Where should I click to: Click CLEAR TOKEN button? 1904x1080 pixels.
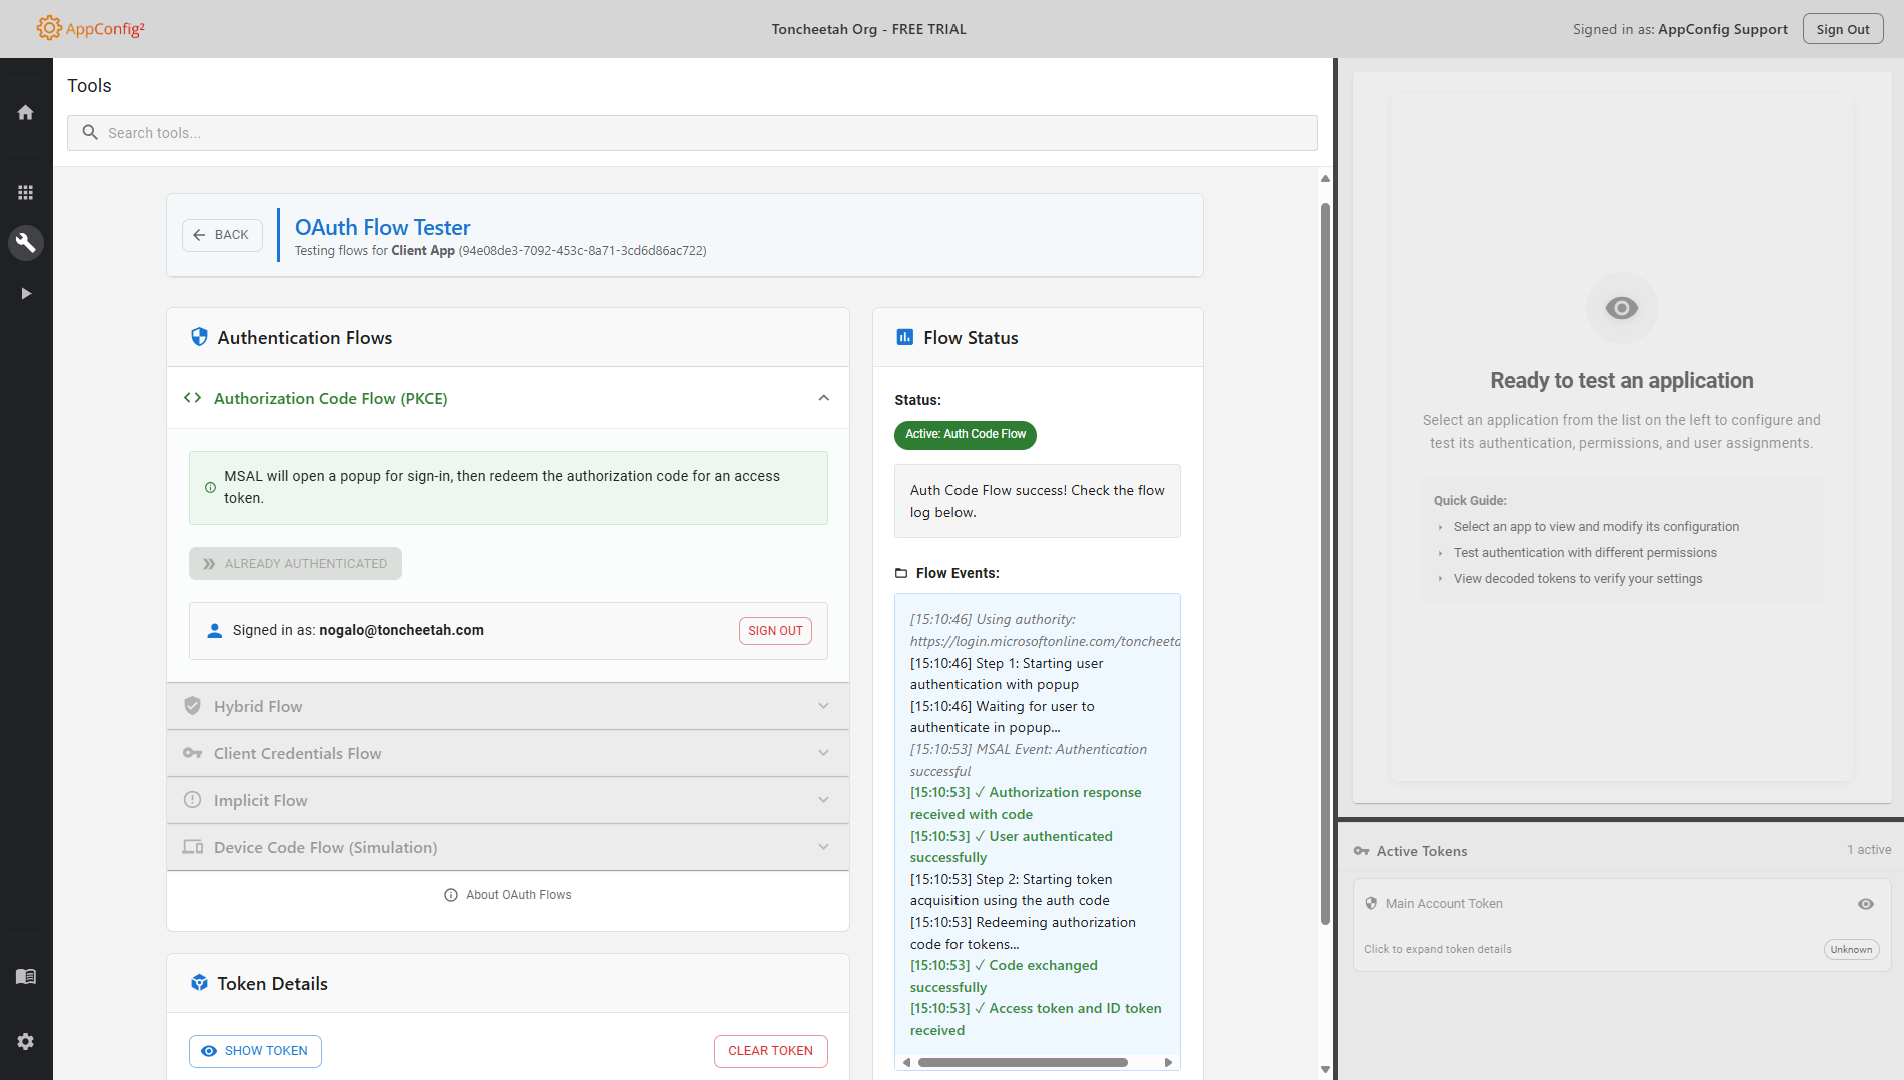pyautogui.click(x=770, y=1051)
